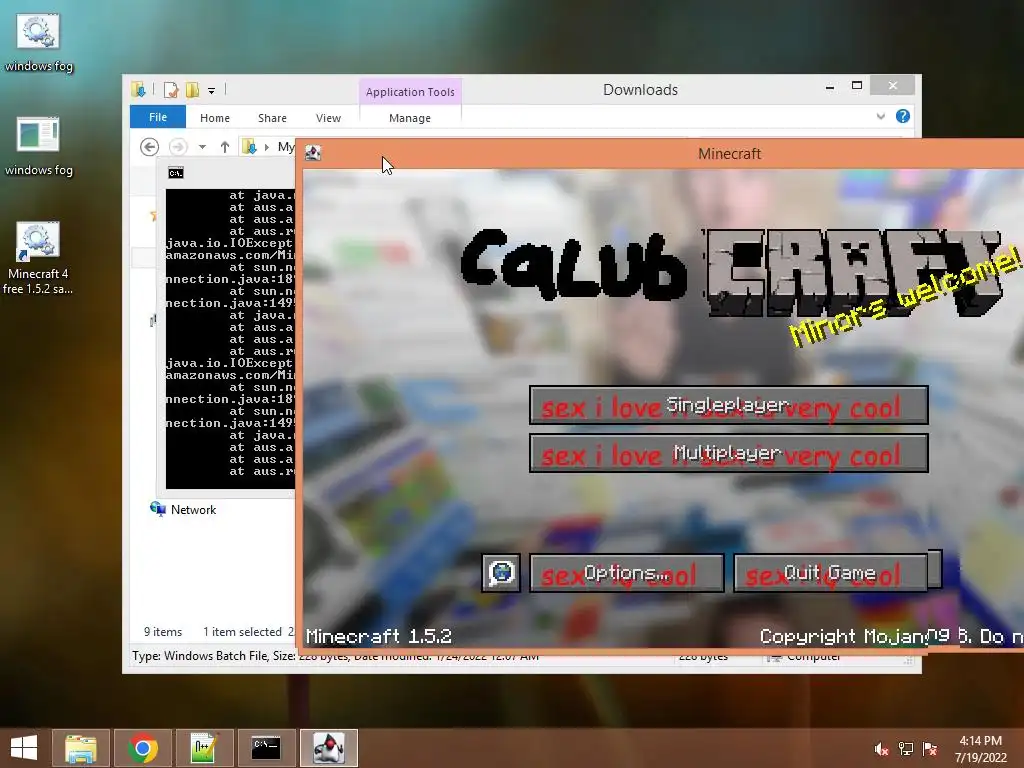Open the top windows fog desktop shortcut
1024x768 pixels.
38,43
